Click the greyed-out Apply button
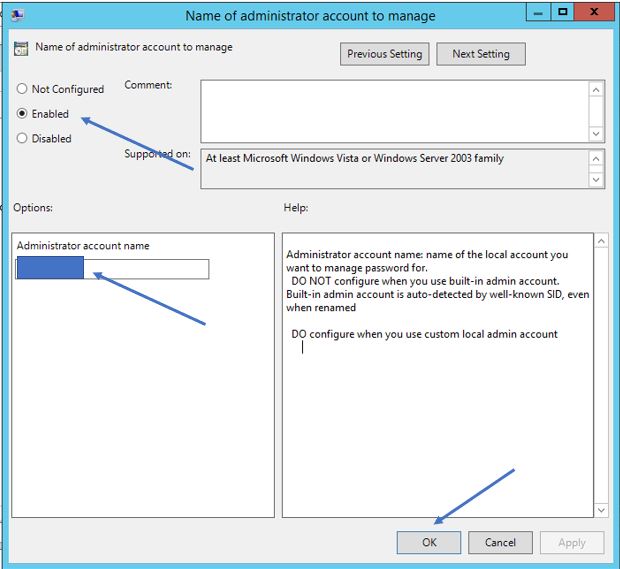 pyautogui.click(x=572, y=543)
